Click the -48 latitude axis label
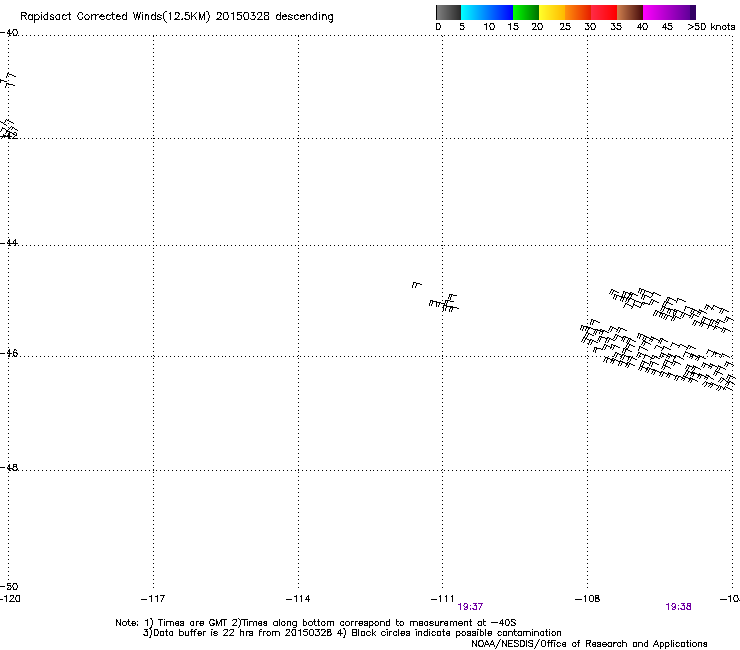Viewport: 740px width, 650px height. (x=9, y=467)
